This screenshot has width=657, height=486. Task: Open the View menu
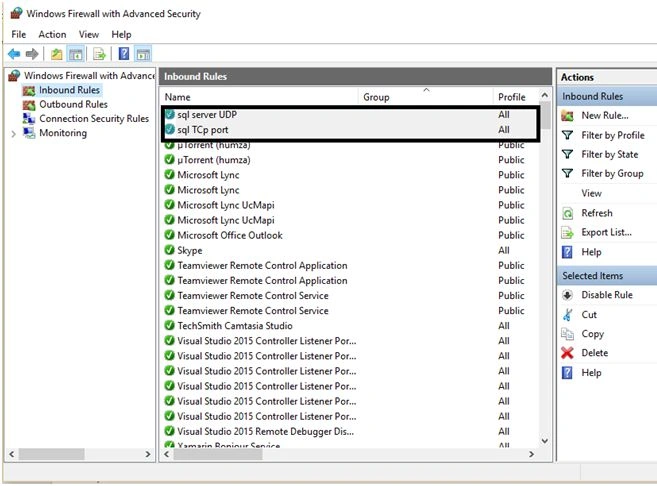click(x=89, y=34)
